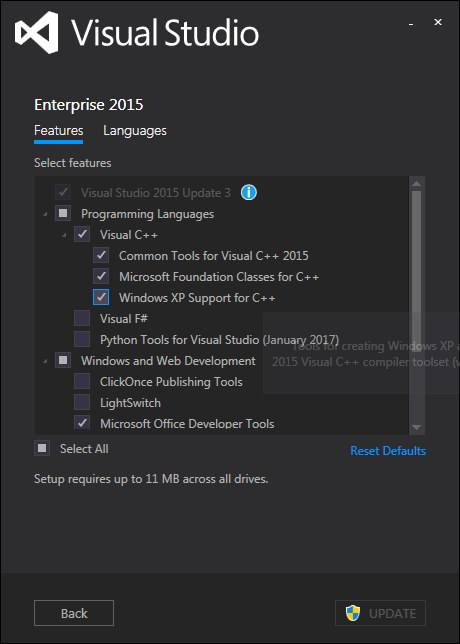Uncheck Microsoft Foundation Classes for C++
Screen dimensions: 460x644
point(101,276)
